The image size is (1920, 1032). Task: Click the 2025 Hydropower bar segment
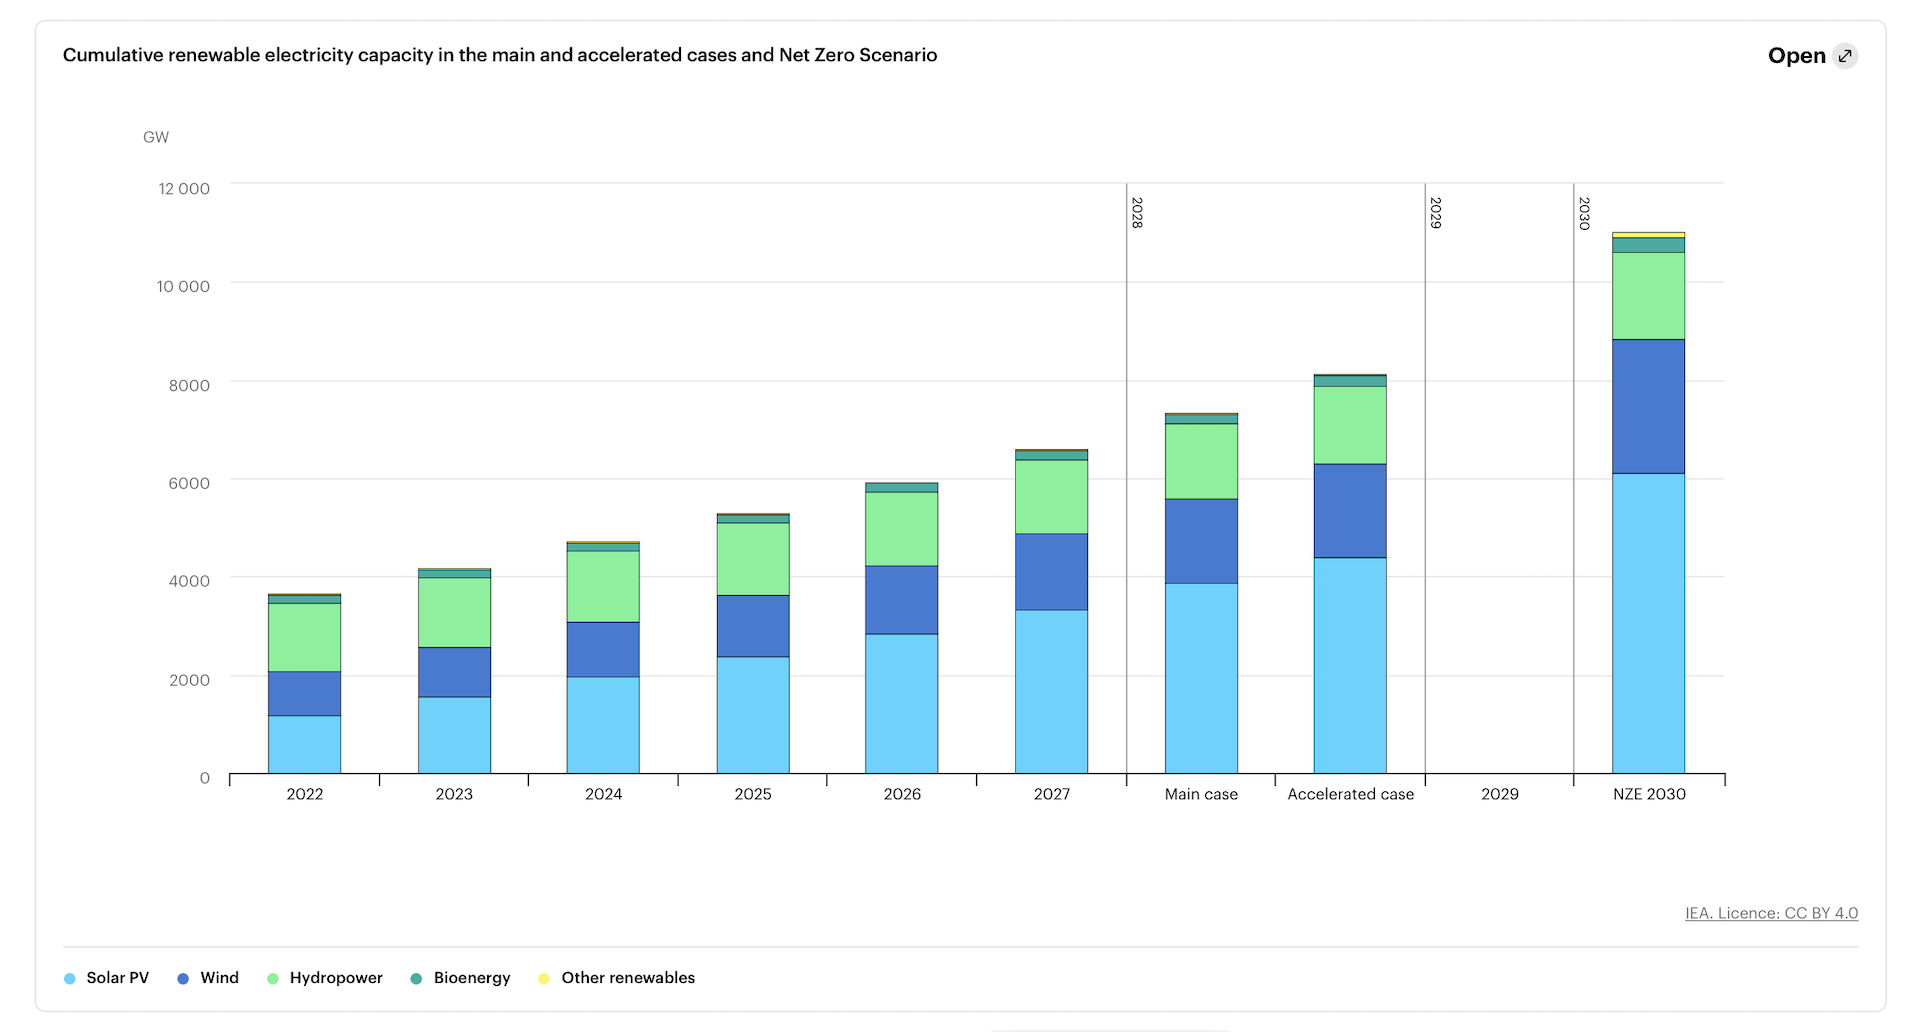(x=753, y=559)
